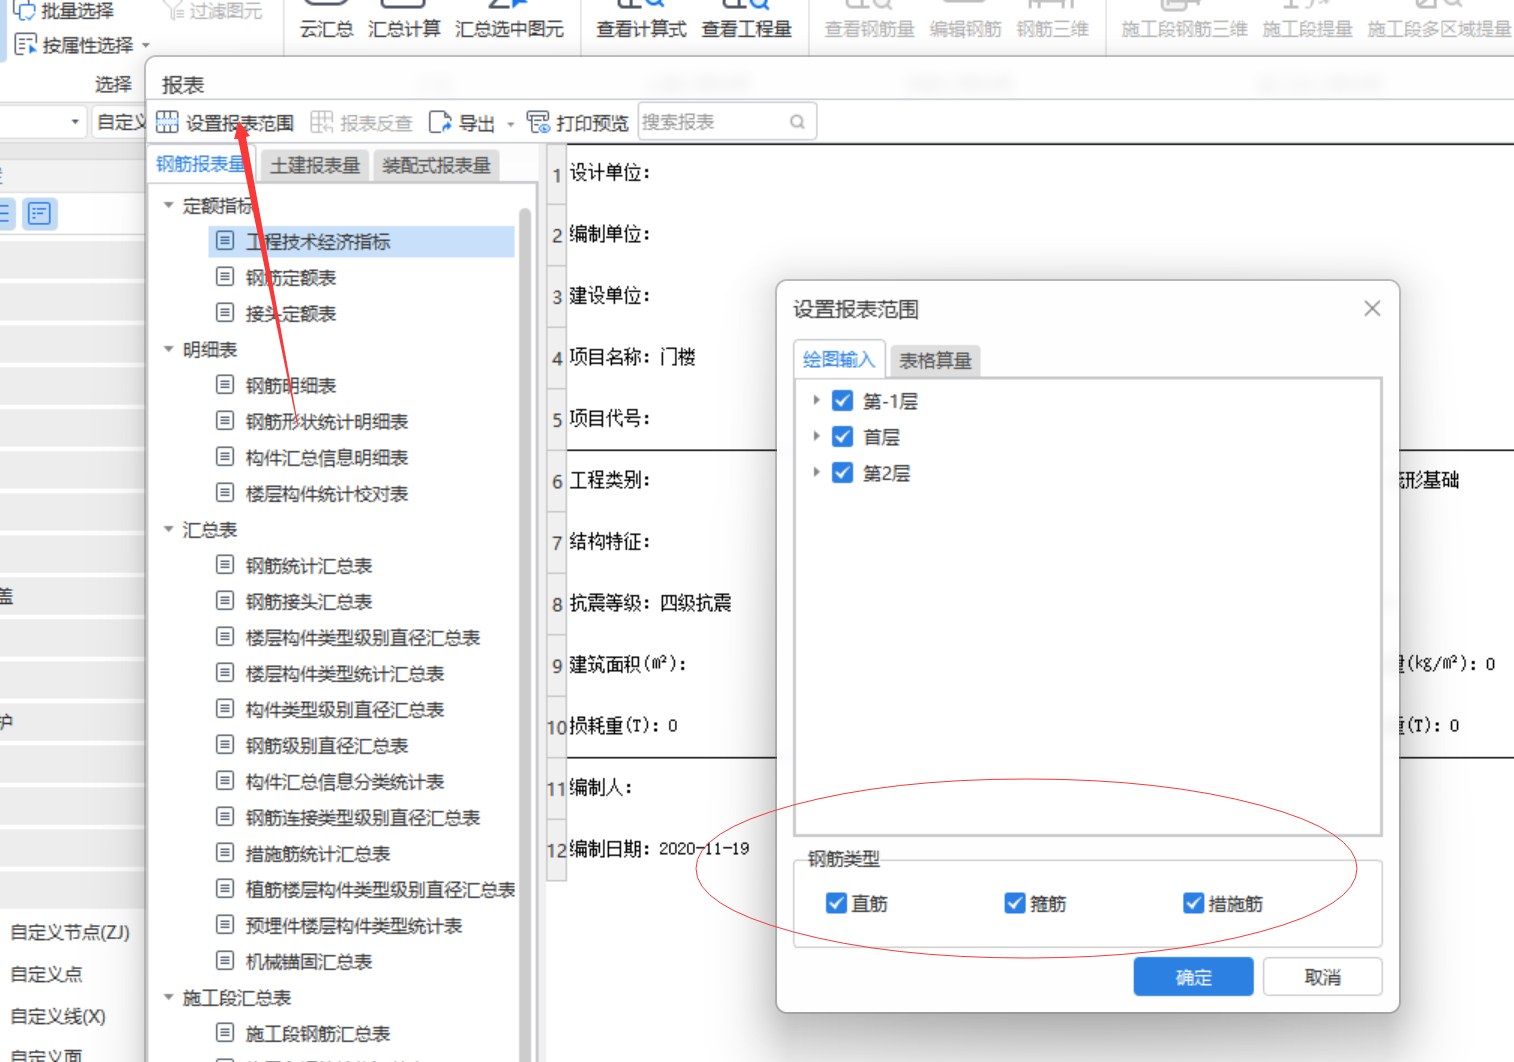Open 楼层构件类型级别直径汇总表 report icon
Viewport: 1514px width, 1062px height.
pyautogui.click(x=225, y=636)
